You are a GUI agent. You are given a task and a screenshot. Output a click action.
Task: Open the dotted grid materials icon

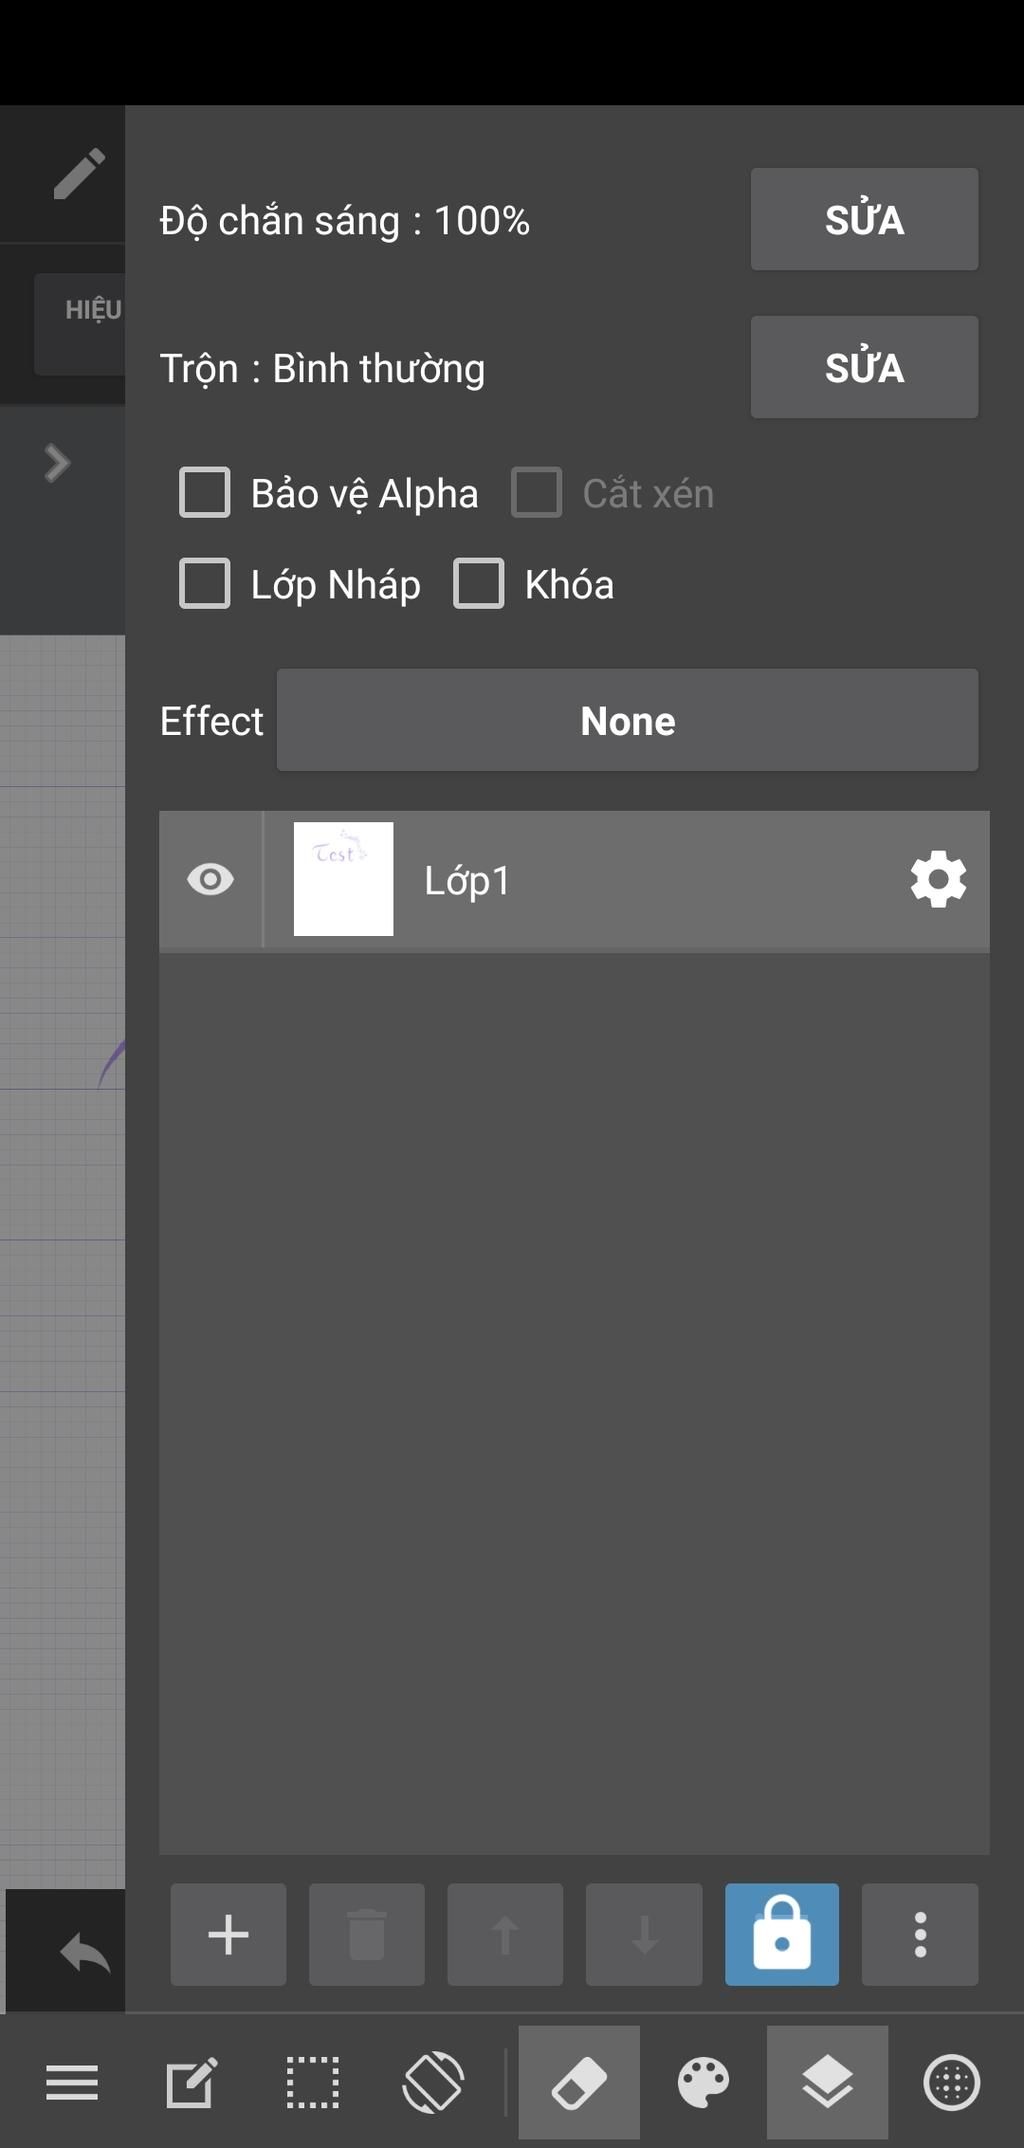pyautogui.click(x=951, y=2083)
